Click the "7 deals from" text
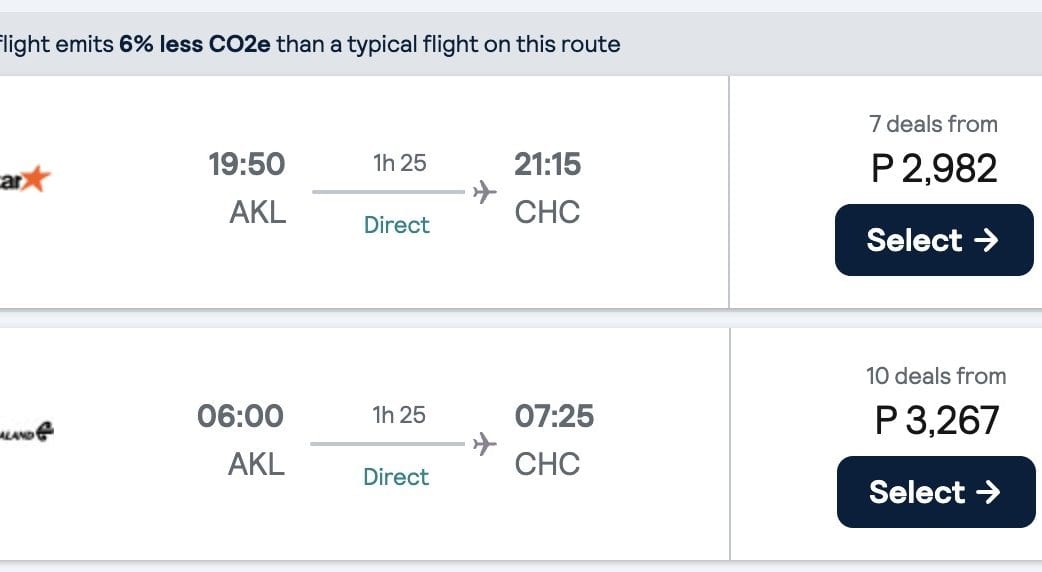 (933, 124)
